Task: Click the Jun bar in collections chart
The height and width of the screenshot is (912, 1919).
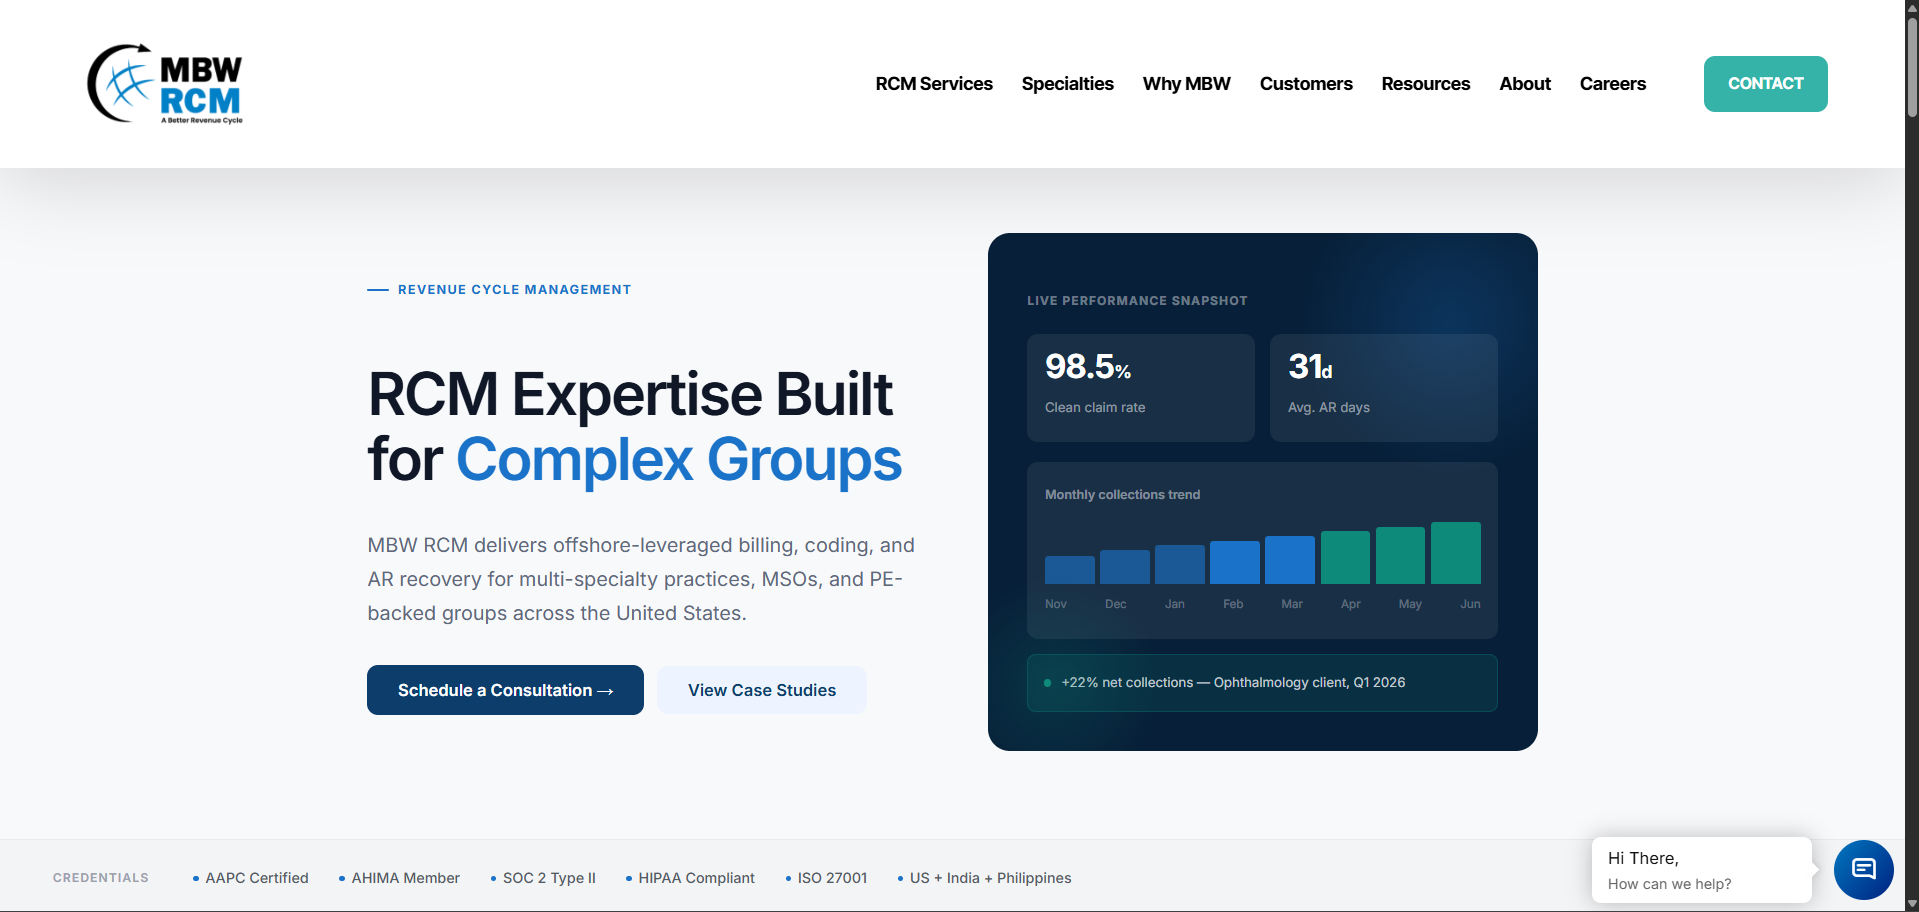Action: pyautogui.click(x=1455, y=553)
